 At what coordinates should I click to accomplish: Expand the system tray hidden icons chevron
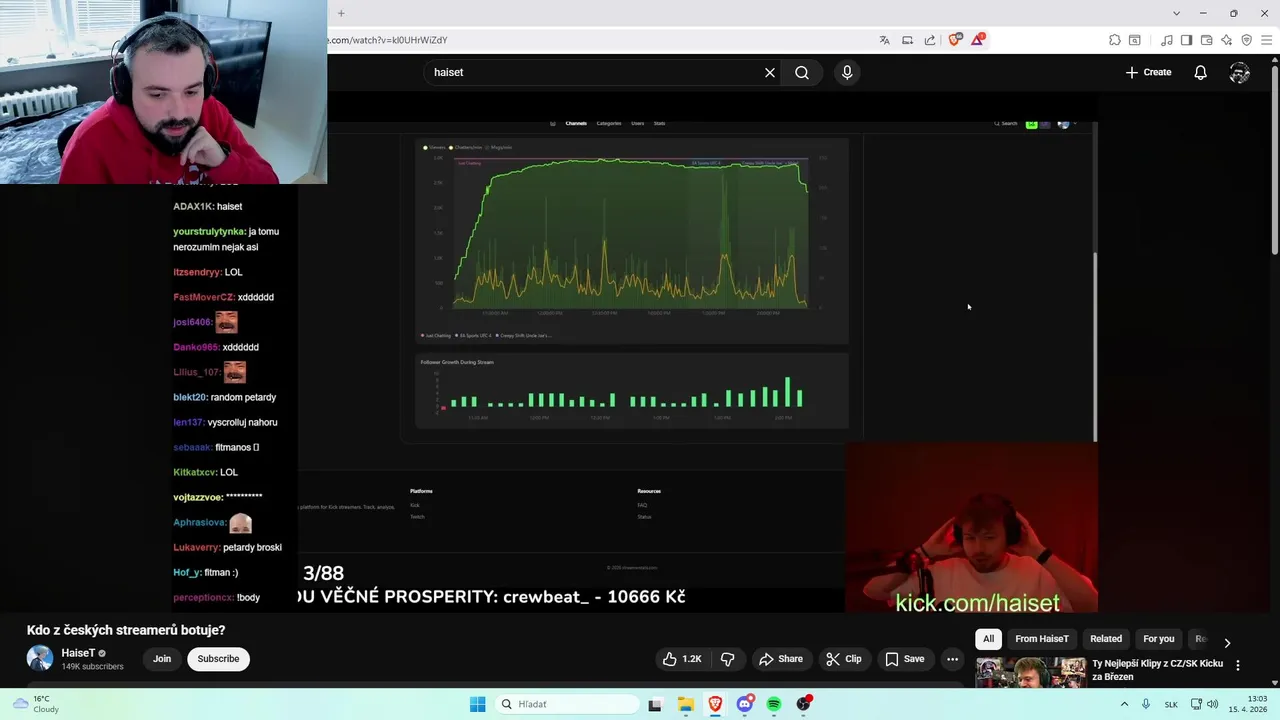(x=1124, y=704)
